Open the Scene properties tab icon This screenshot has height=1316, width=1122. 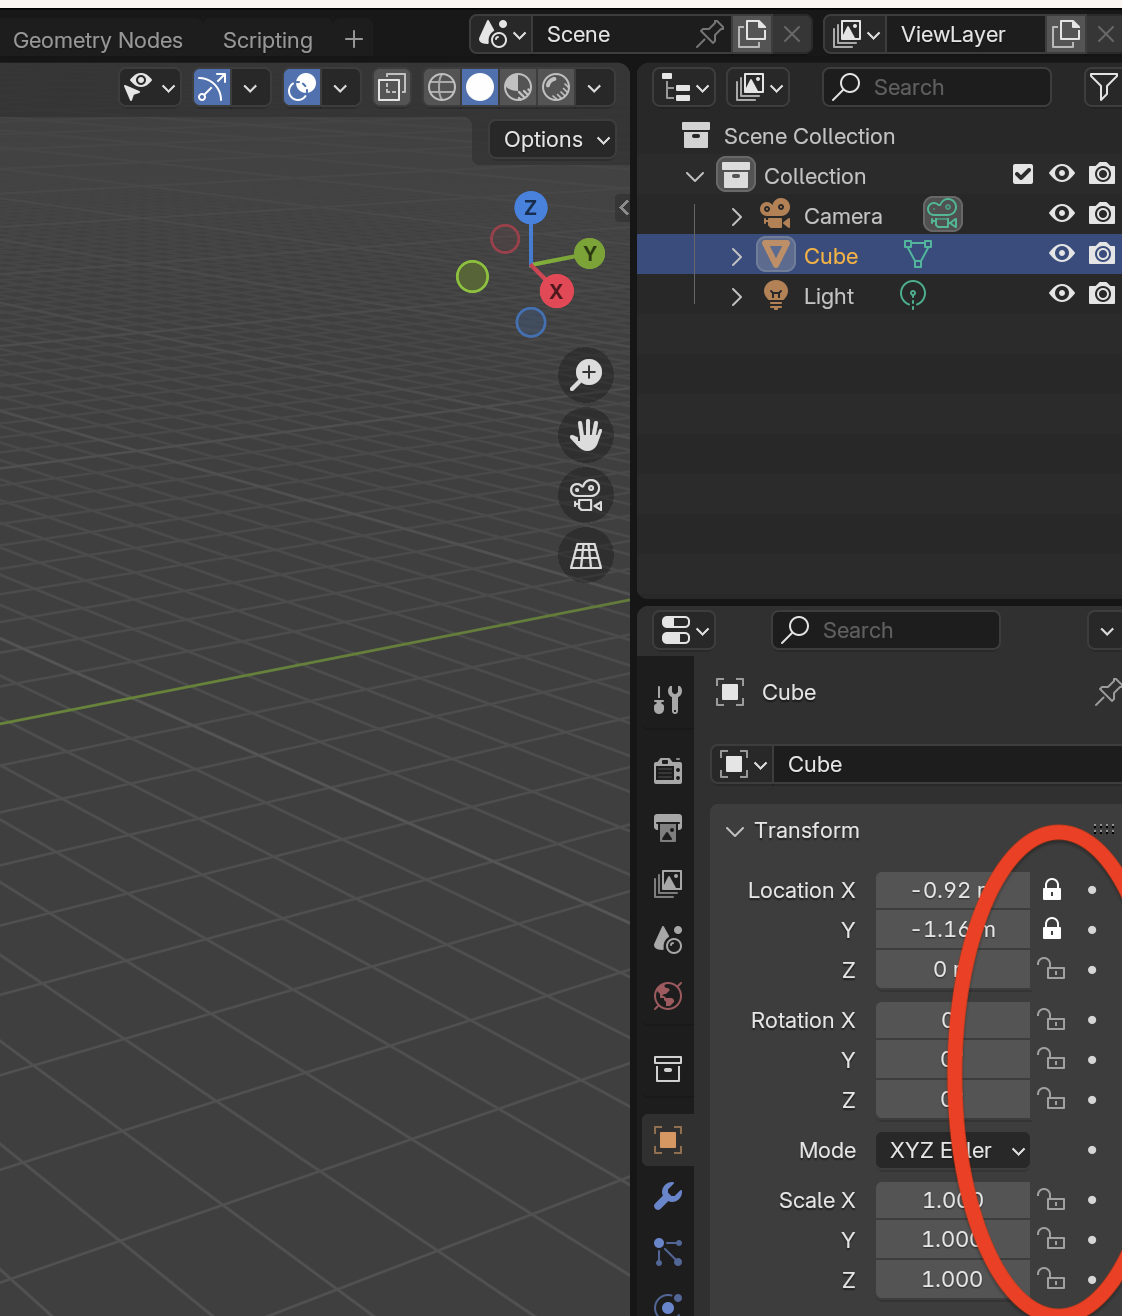(668, 939)
